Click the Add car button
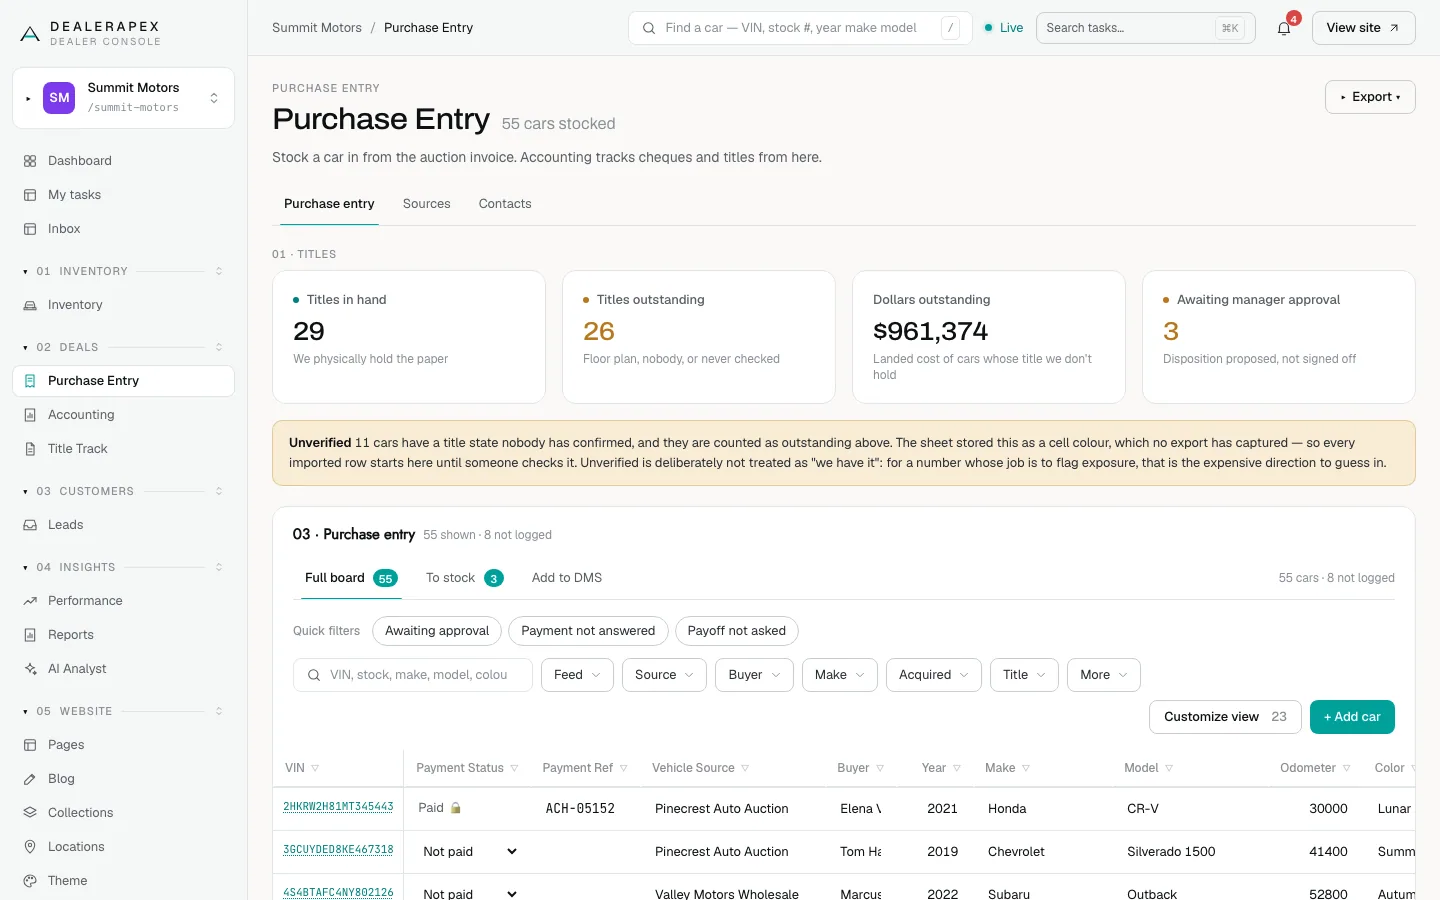The image size is (1440, 900). click(1352, 717)
